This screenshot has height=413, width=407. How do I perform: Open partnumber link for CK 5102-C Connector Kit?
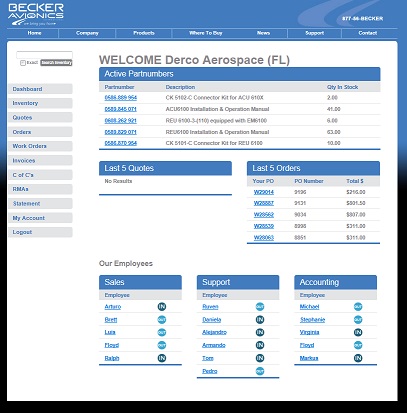click(x=121, y=98)
